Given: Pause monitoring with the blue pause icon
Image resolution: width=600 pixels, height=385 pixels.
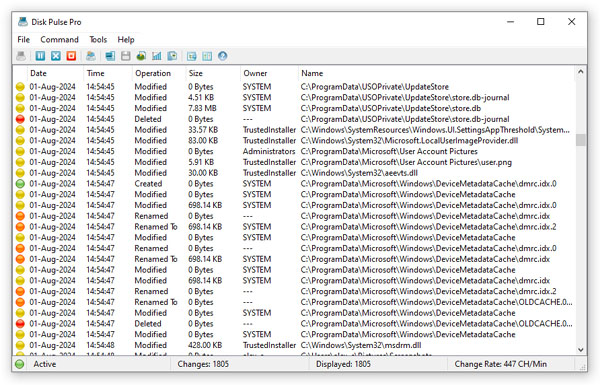Looking at the screenshot, I should tap(40, 56).
